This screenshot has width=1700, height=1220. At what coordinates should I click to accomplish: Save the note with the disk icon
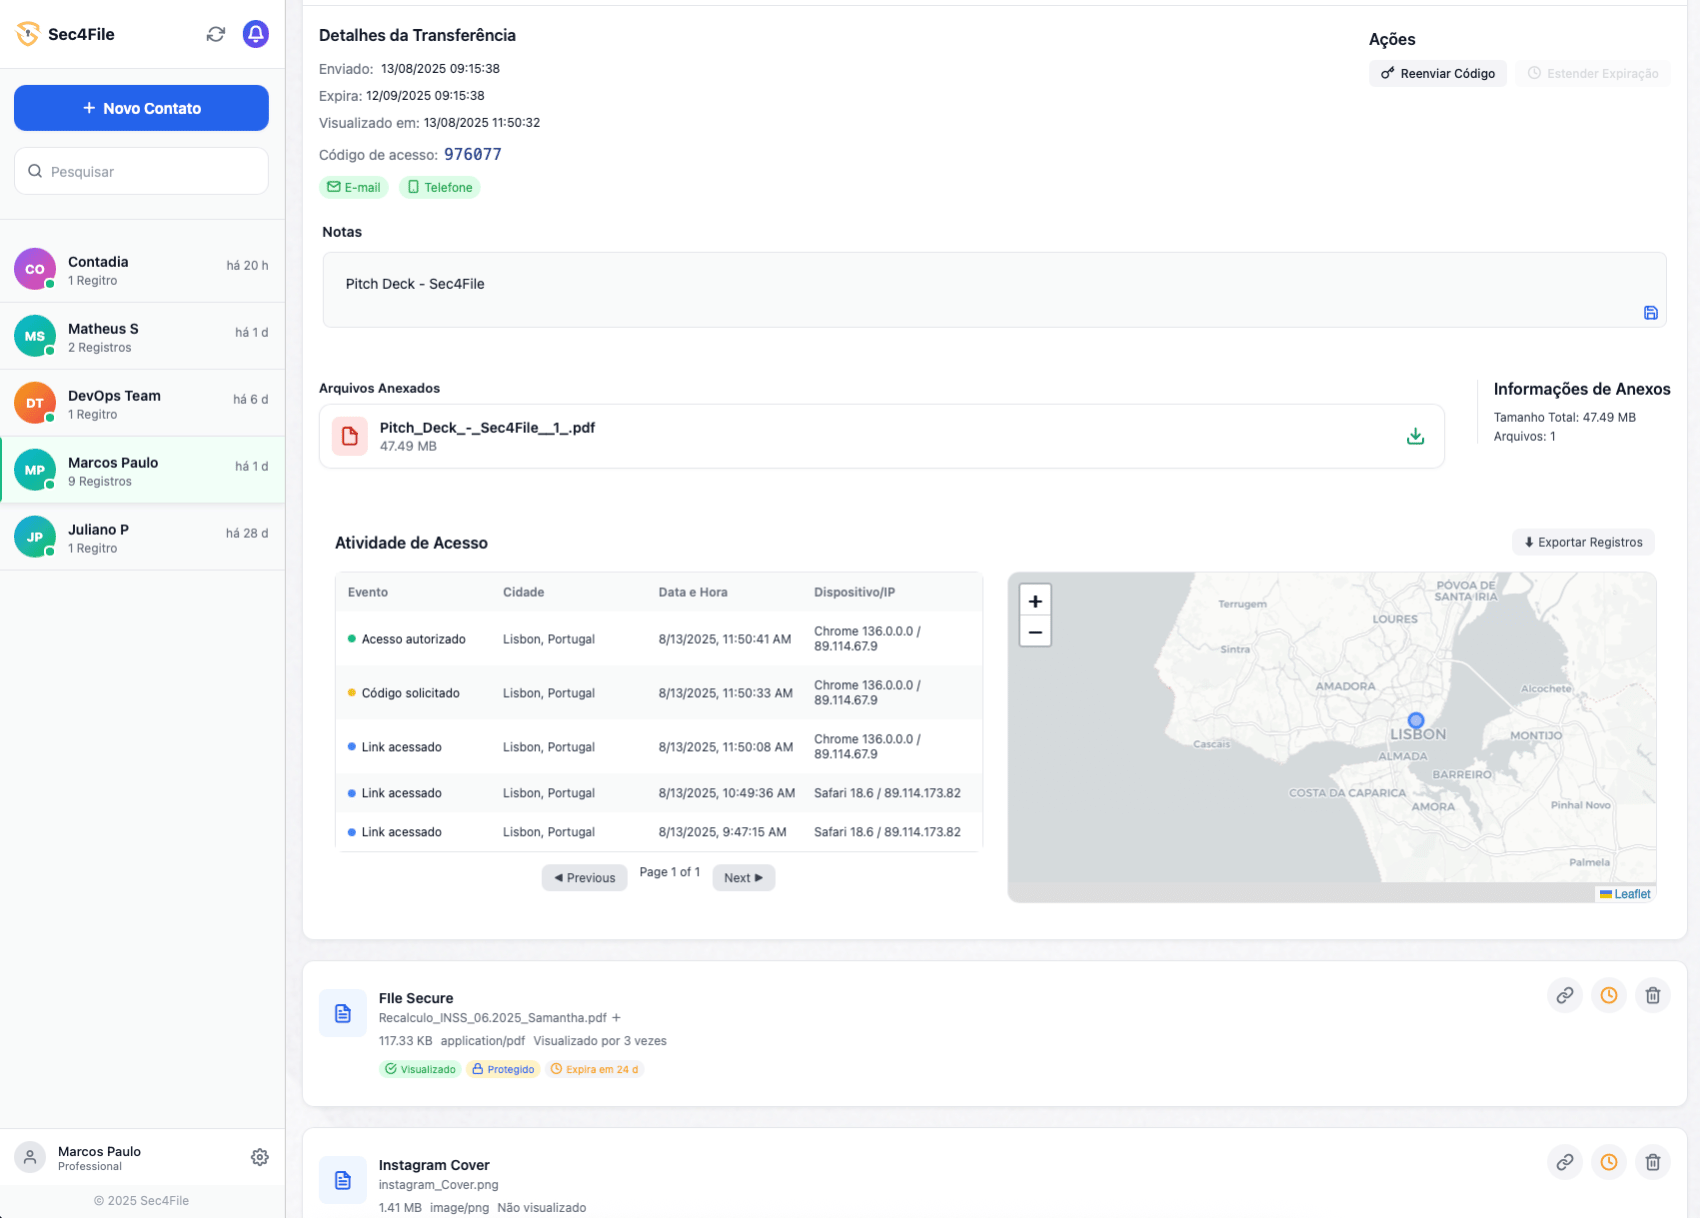(x=1650, y=313)
